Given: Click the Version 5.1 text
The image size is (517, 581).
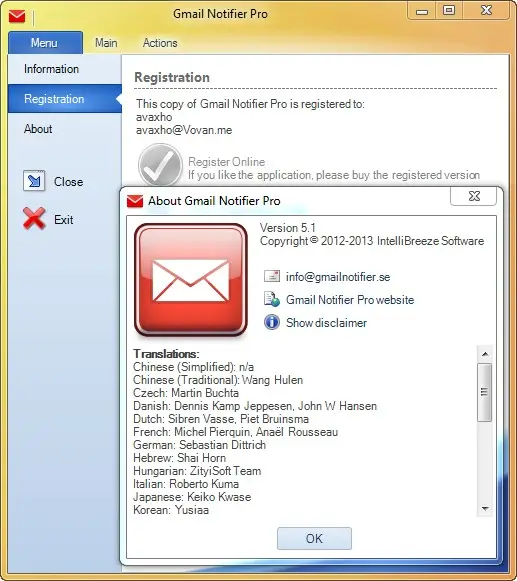Looking at the screenshot, I should point(288,228).
